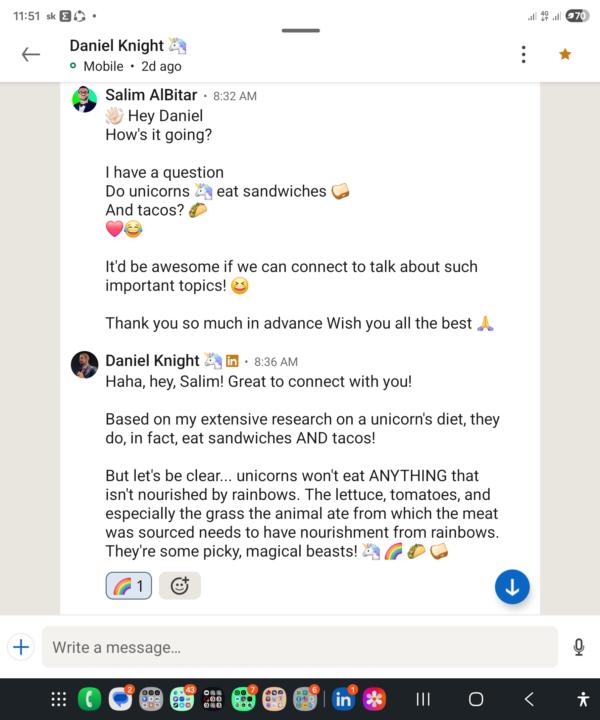Launch the Phone app from taskbar
The width and height of the screenshot is (600, 720).
pos(90,699)
